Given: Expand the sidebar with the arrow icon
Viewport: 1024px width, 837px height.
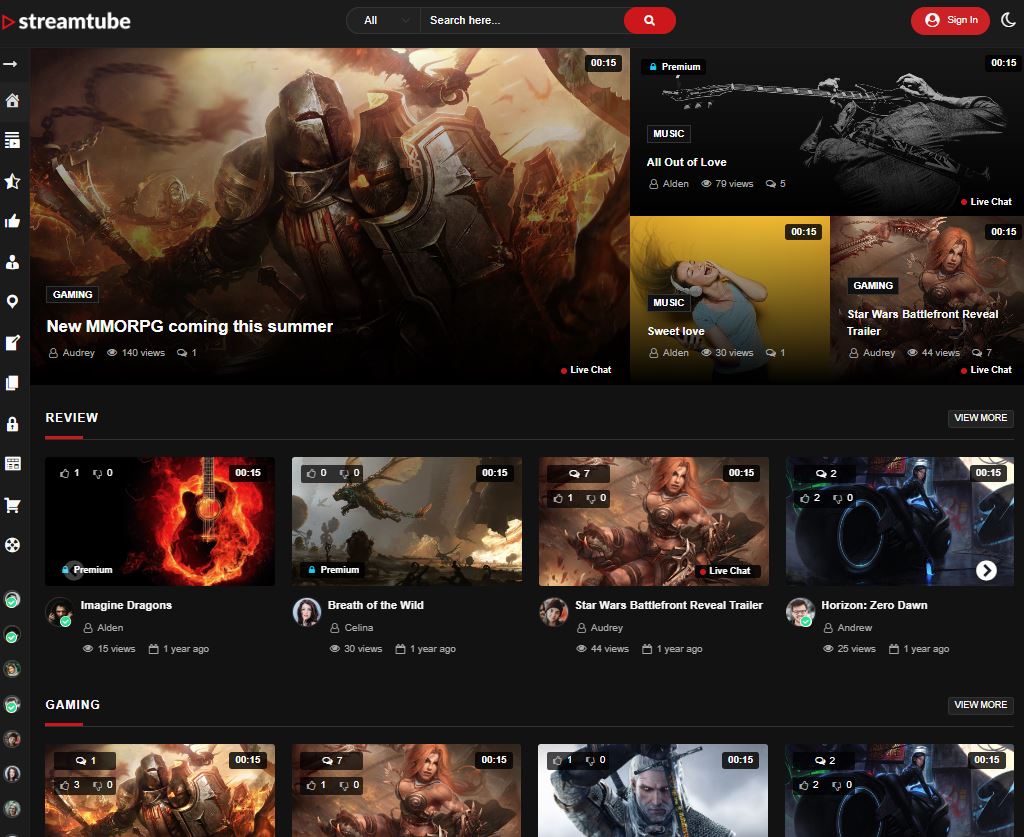Looking at the screenshot, I should (x=10, y=64).
